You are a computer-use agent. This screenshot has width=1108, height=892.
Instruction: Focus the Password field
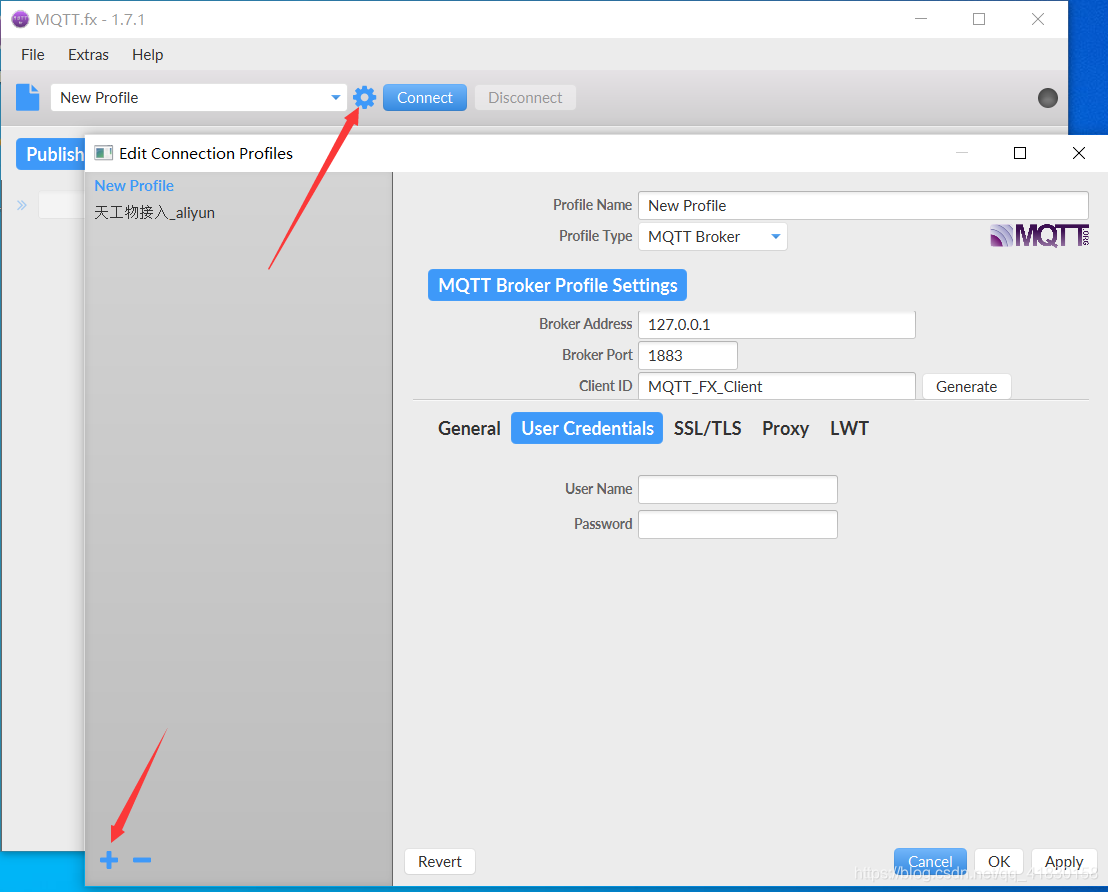click(x=738, y=524)
